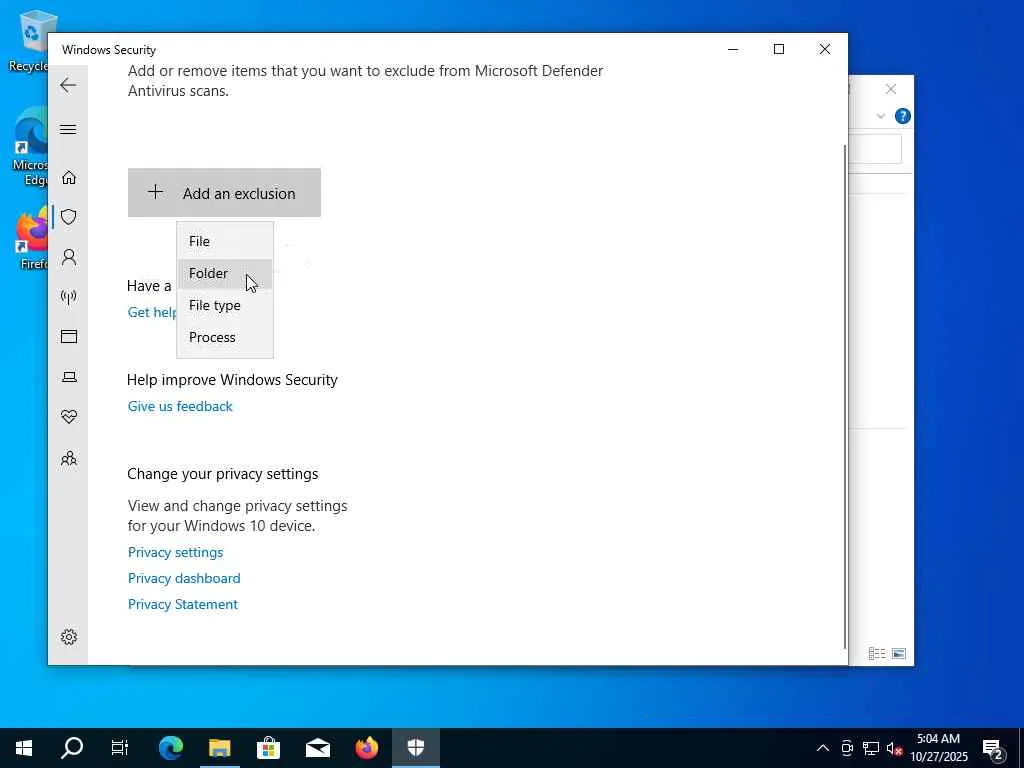The width and height of the screenshot is (1024, 768).
Task: Open the hamburger navigation menu
Action: click(68, 129)
